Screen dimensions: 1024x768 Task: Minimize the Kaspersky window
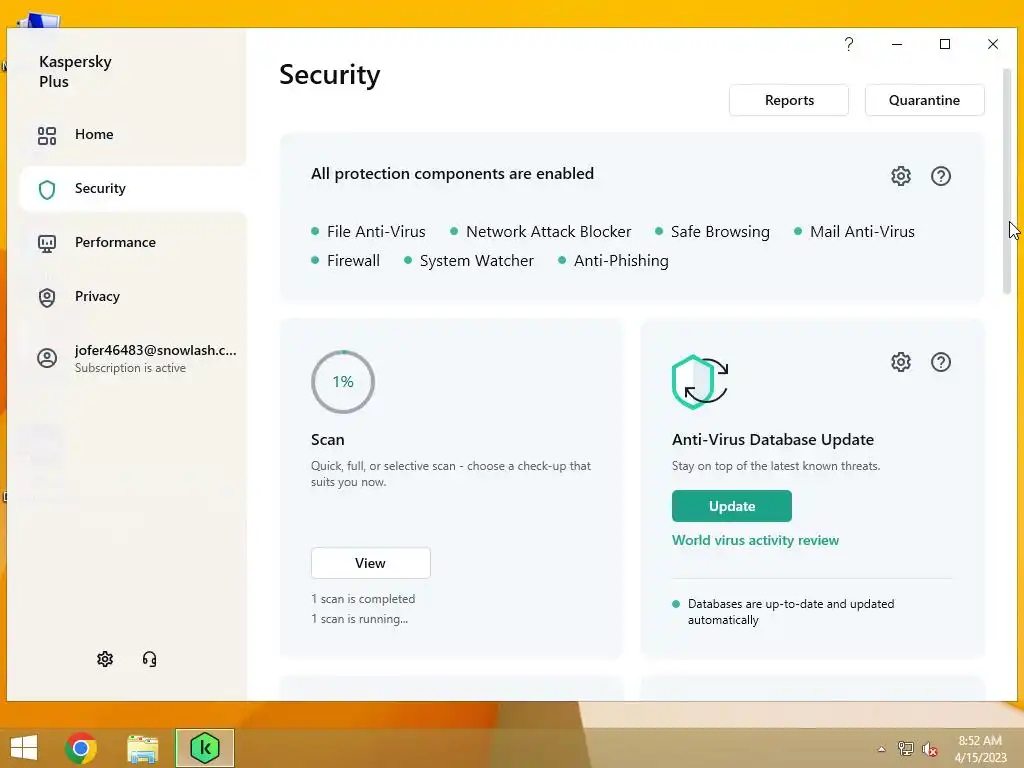[x=897, y=44]
